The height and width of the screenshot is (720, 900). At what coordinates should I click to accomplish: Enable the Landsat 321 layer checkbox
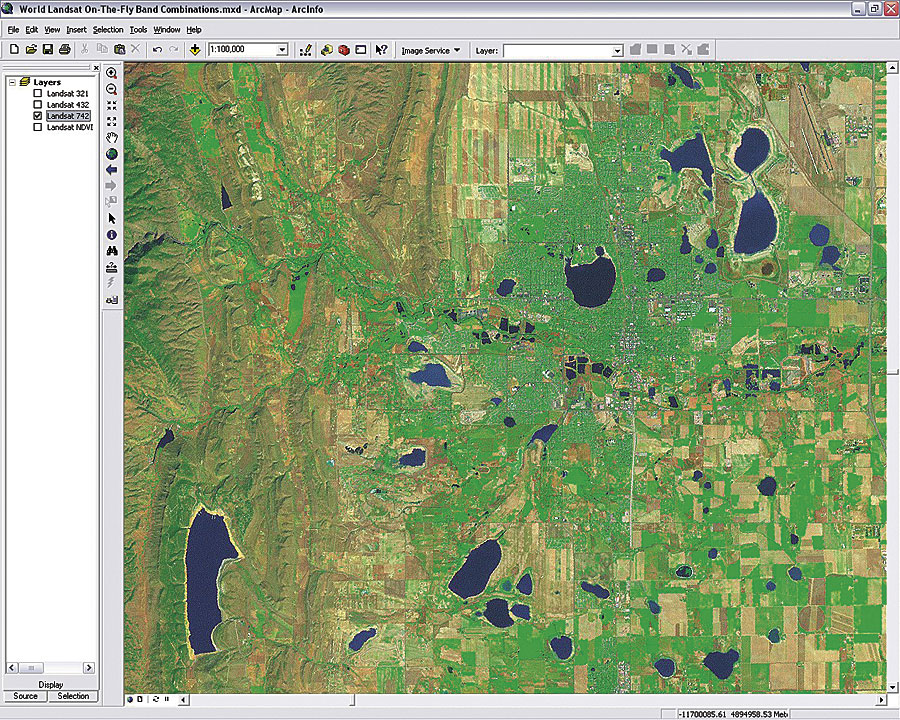tap(38, 94)
